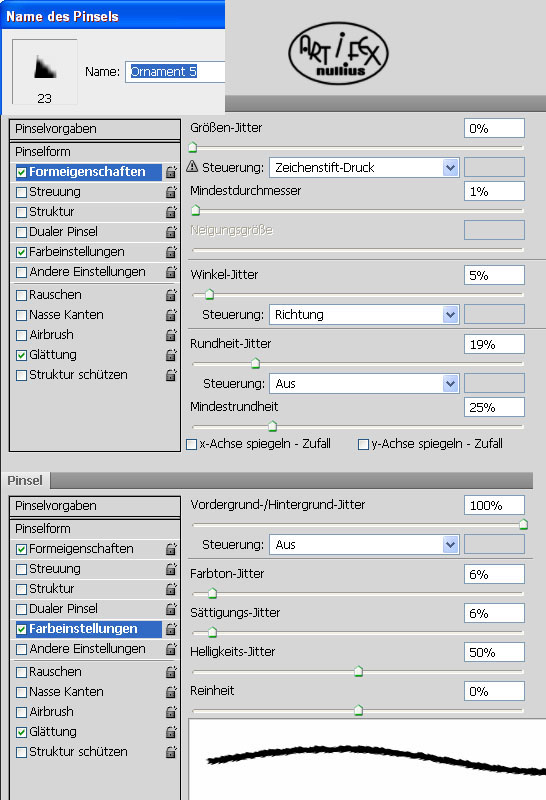Switch to the Pinsel tab
The image size is (546, 800).
click(25, 481)
